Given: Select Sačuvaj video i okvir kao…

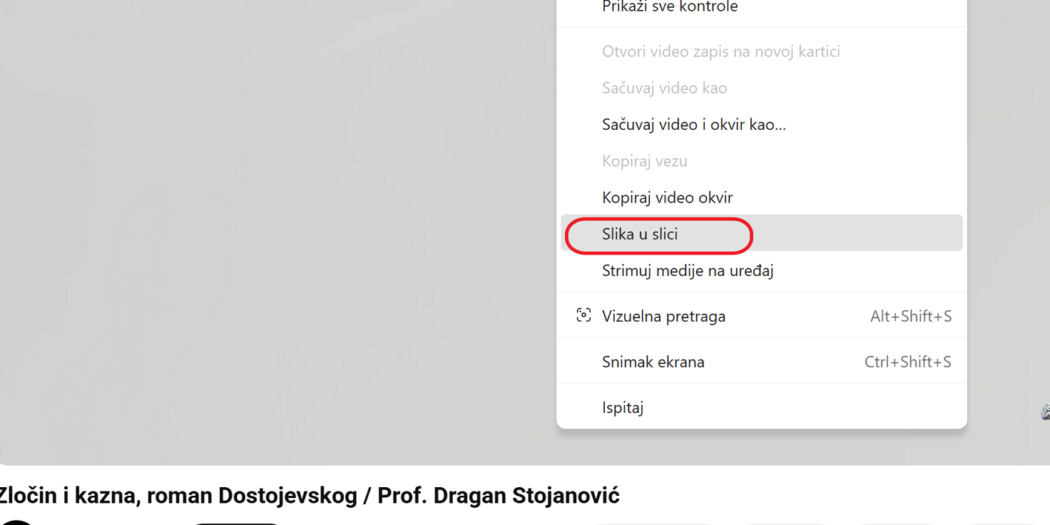Looking at the screenshot, I should pos(693,125).
